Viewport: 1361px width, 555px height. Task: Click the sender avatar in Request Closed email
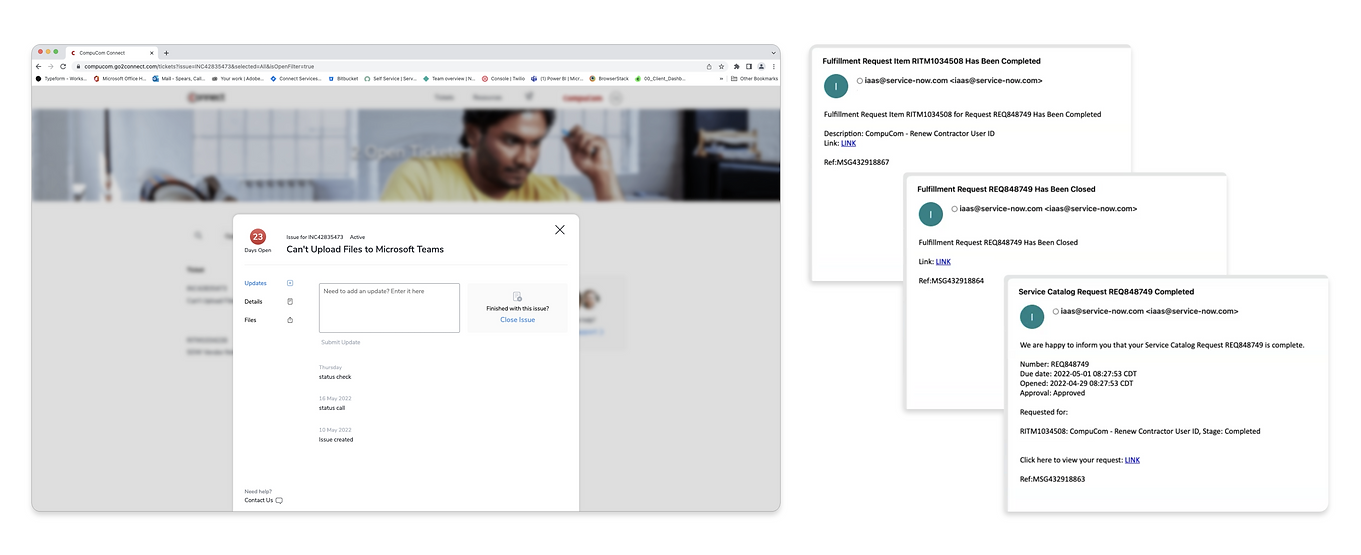[x=931, y=214]
